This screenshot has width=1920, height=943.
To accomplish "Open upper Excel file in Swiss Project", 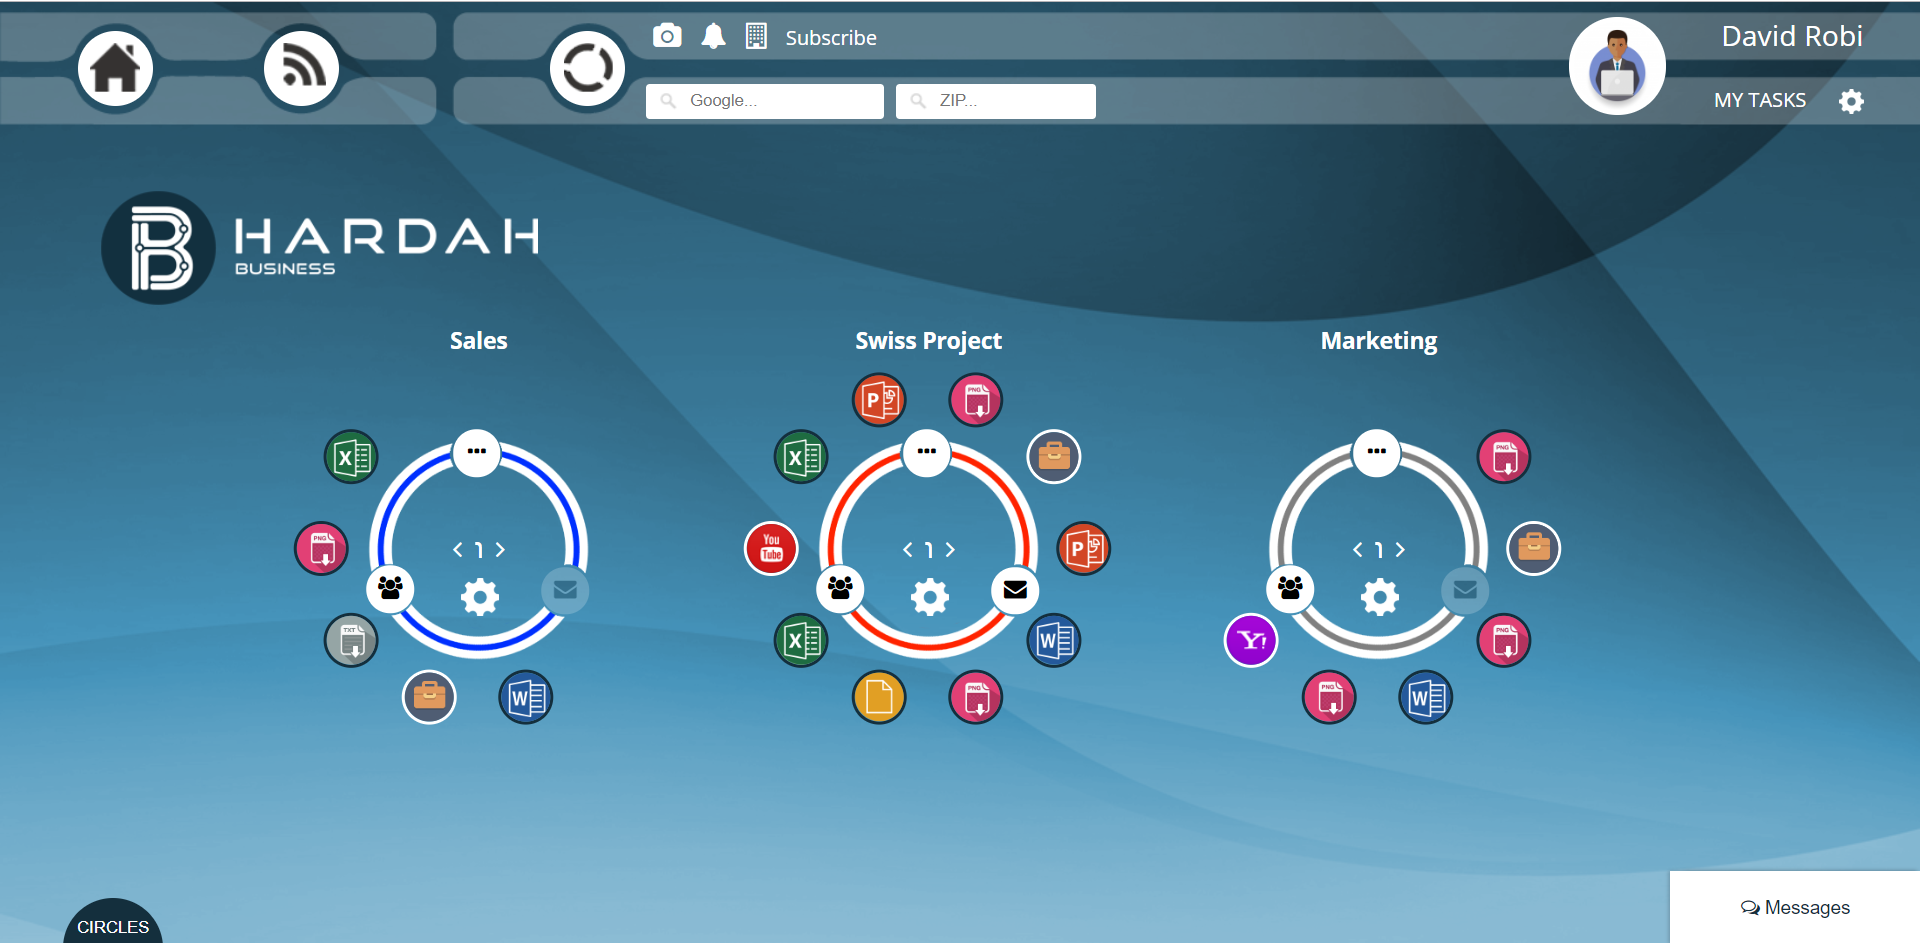I will [801, 457].
